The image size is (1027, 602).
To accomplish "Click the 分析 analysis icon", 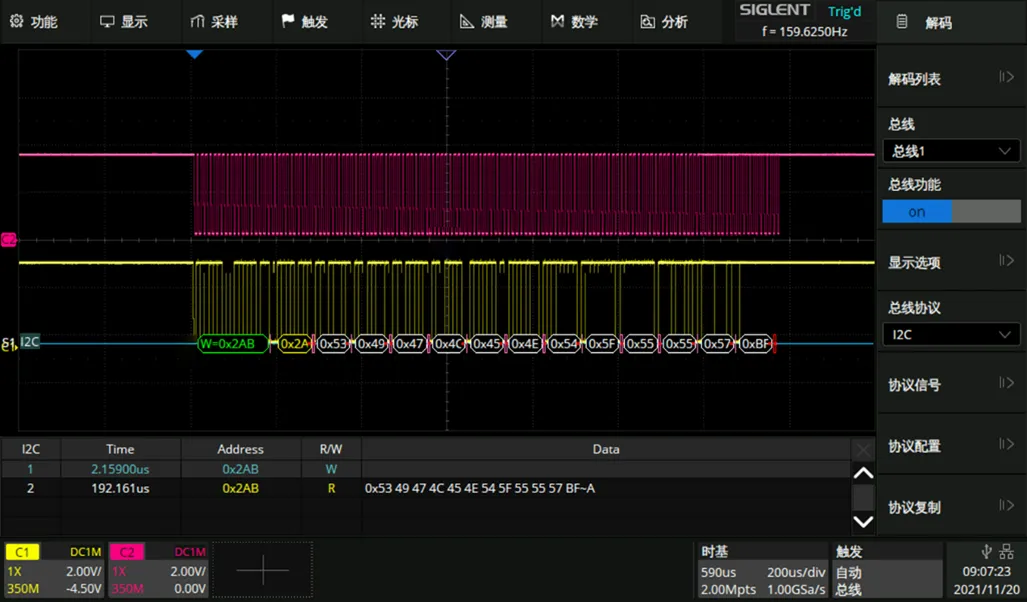I will coord(647,21).
